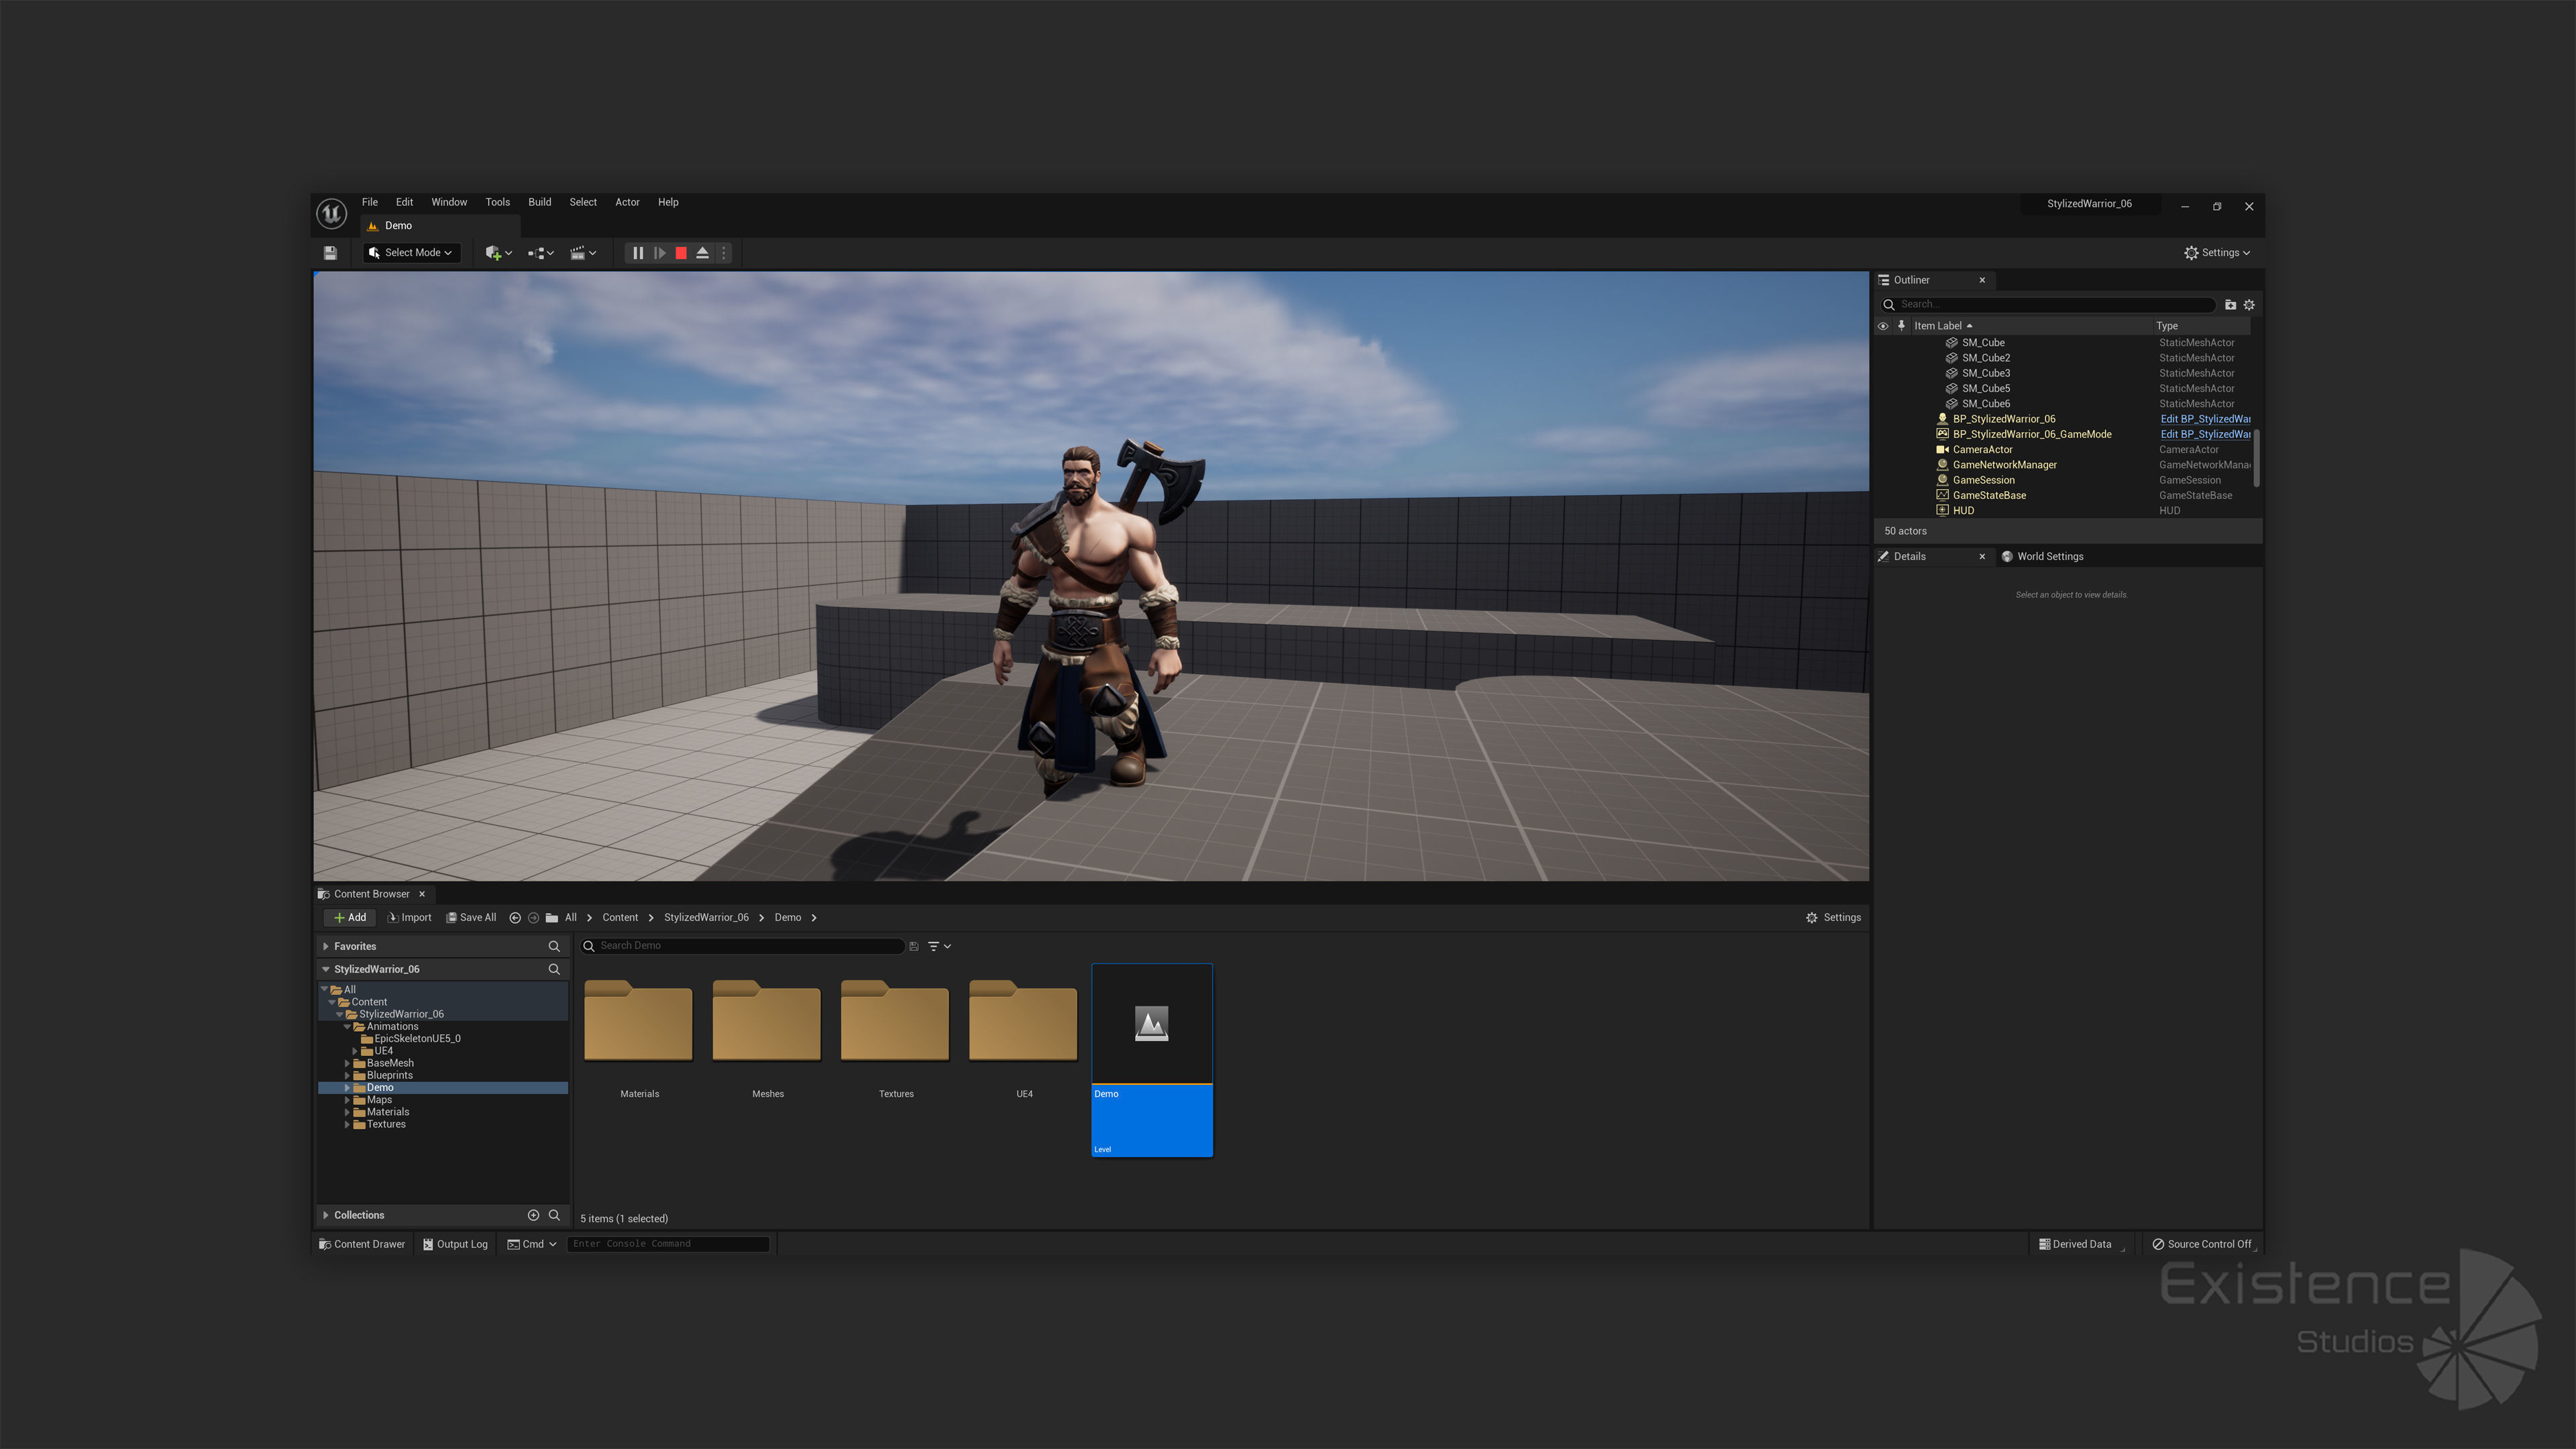The width and height of the screenshot is (2576, 1449).
Task: Toggle the Outliner pin column header
Action: click(1902, 326)
